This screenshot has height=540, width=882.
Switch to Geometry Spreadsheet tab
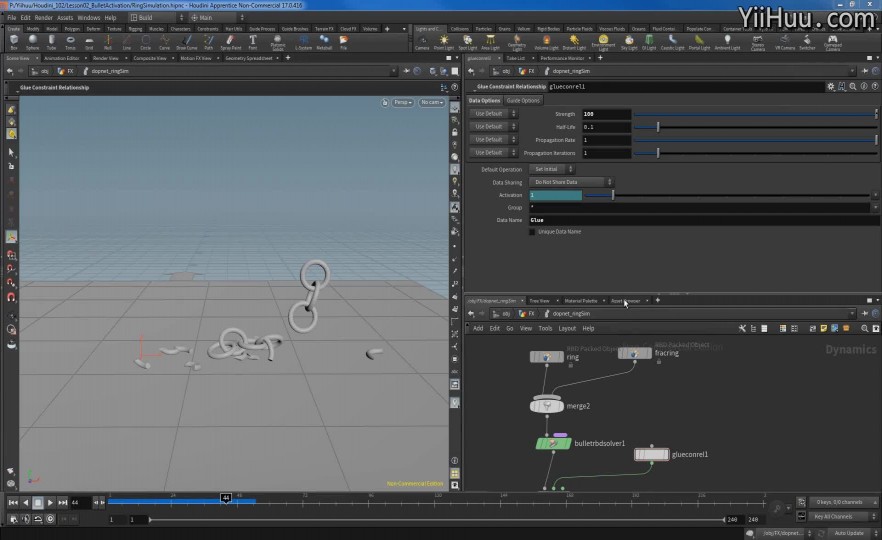249,58
